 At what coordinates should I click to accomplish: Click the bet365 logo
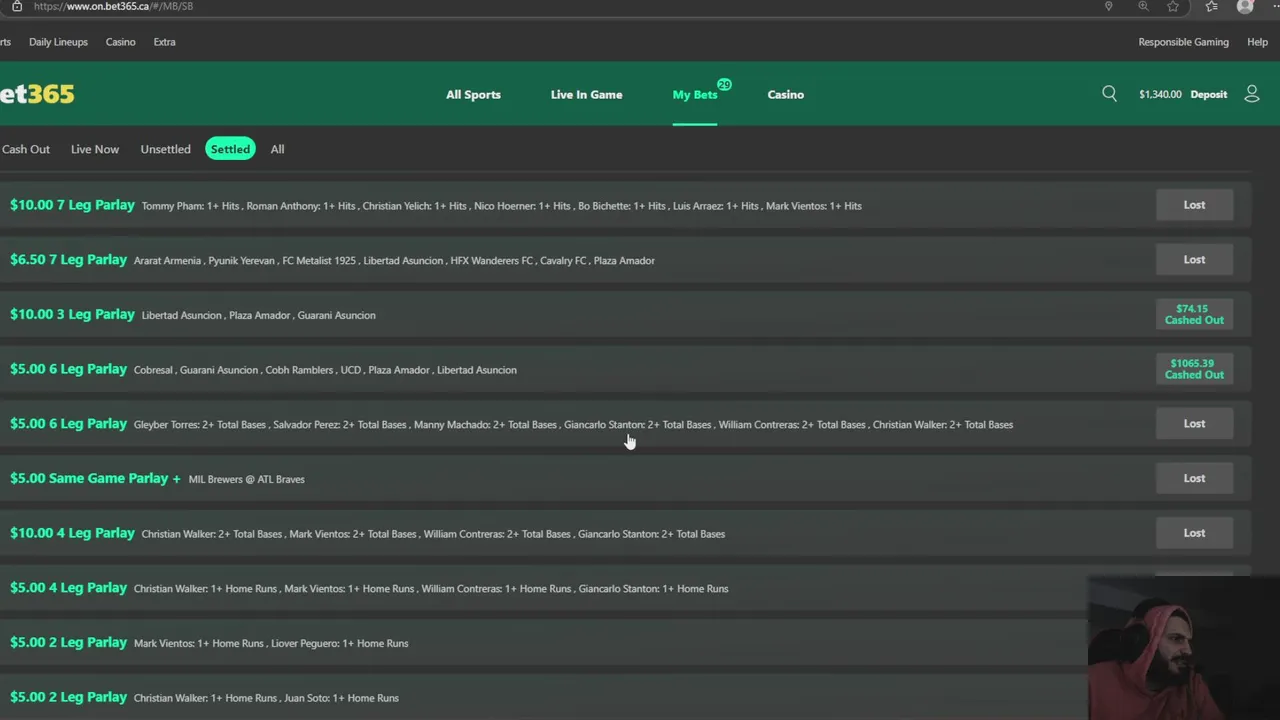37,94
